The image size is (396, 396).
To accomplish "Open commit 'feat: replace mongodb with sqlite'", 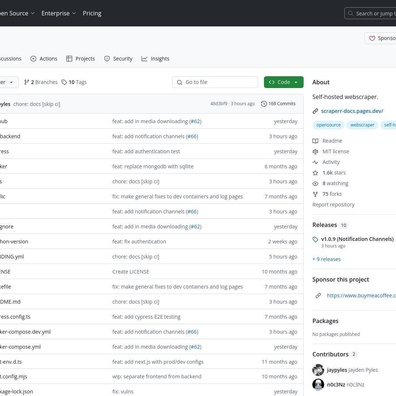I will [x=153, y=166].
